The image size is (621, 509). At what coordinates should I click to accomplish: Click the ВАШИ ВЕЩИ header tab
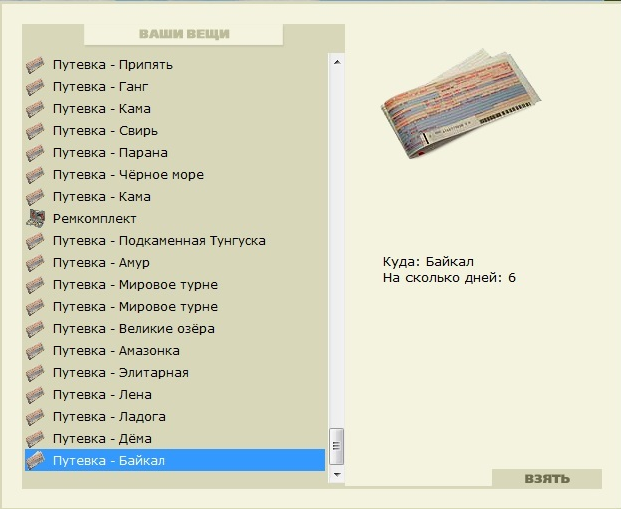click(184, 34)
